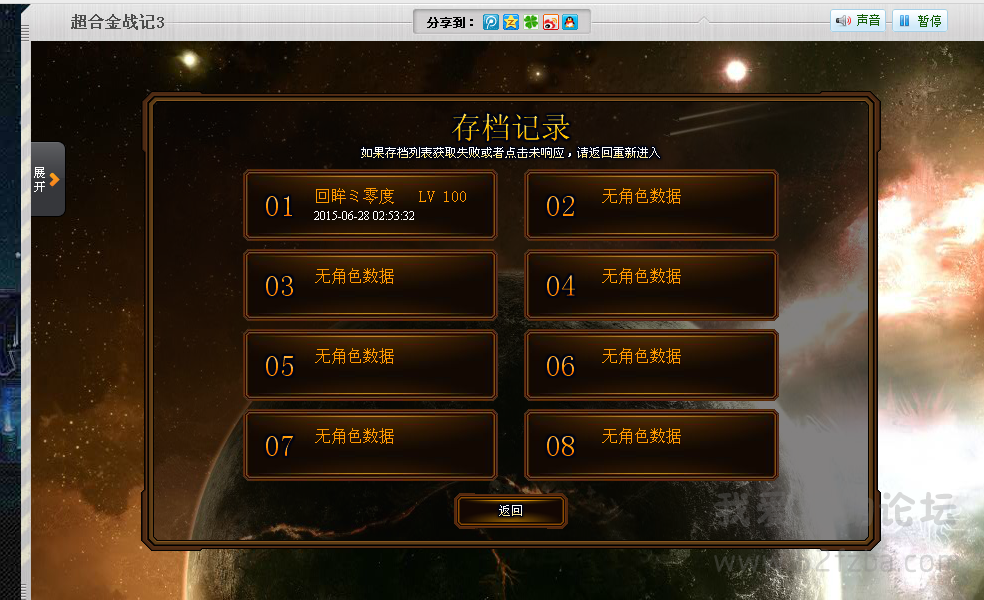Share via the green clover icon
984x600 pixels.
point(531,22)
